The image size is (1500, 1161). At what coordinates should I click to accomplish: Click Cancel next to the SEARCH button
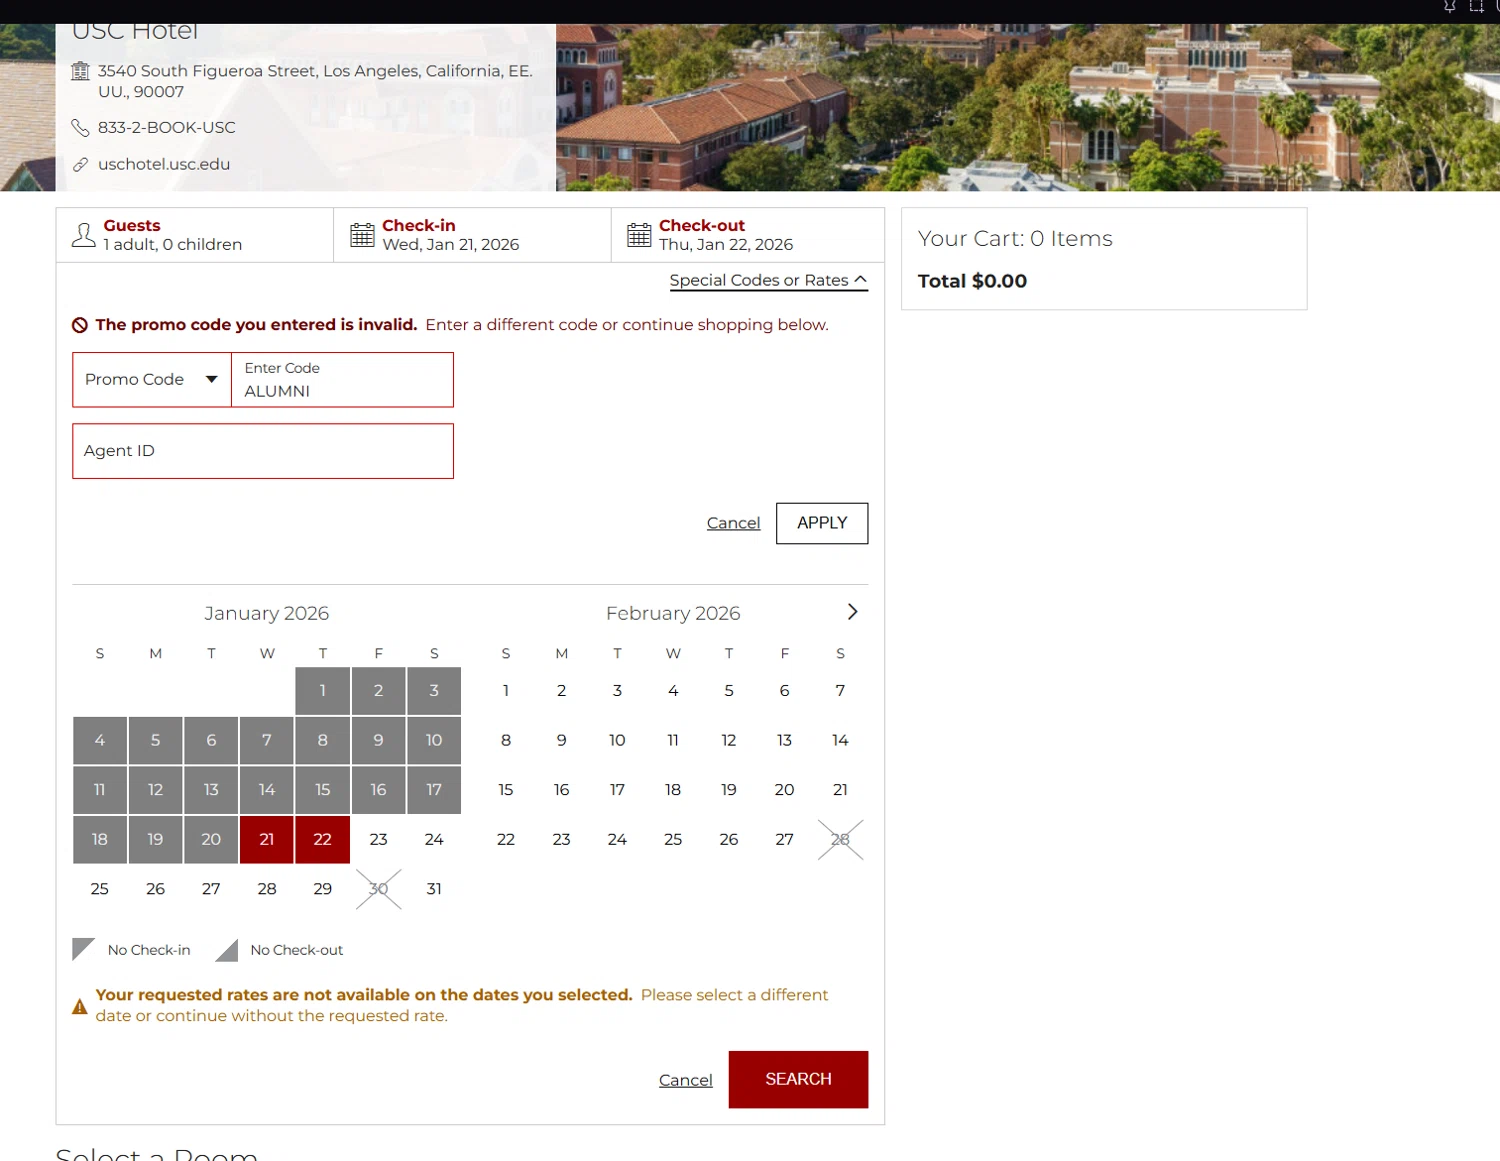click(x=686, y=1080)
